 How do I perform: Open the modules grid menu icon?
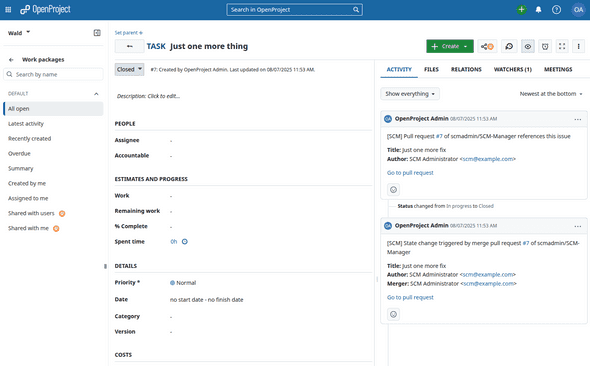tap(8, 9)
